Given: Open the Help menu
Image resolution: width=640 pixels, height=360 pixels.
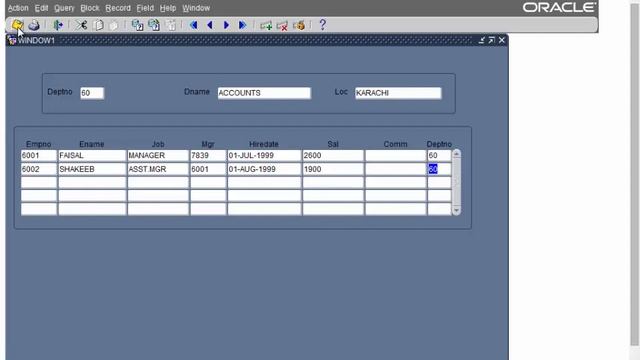Looking at the screenshot, I should [x=168, y=8].
